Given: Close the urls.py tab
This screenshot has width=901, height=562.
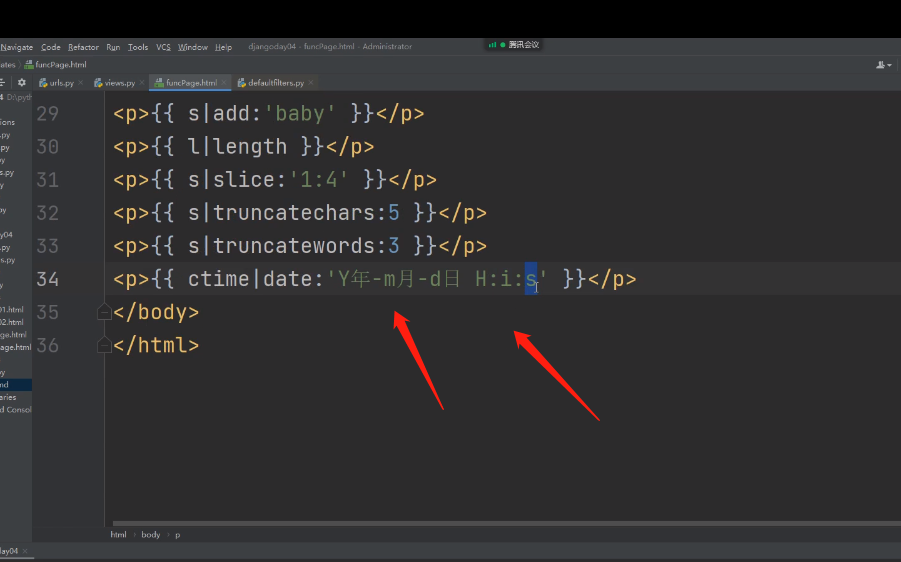Looking at the screenshot, I should (80, 83).
